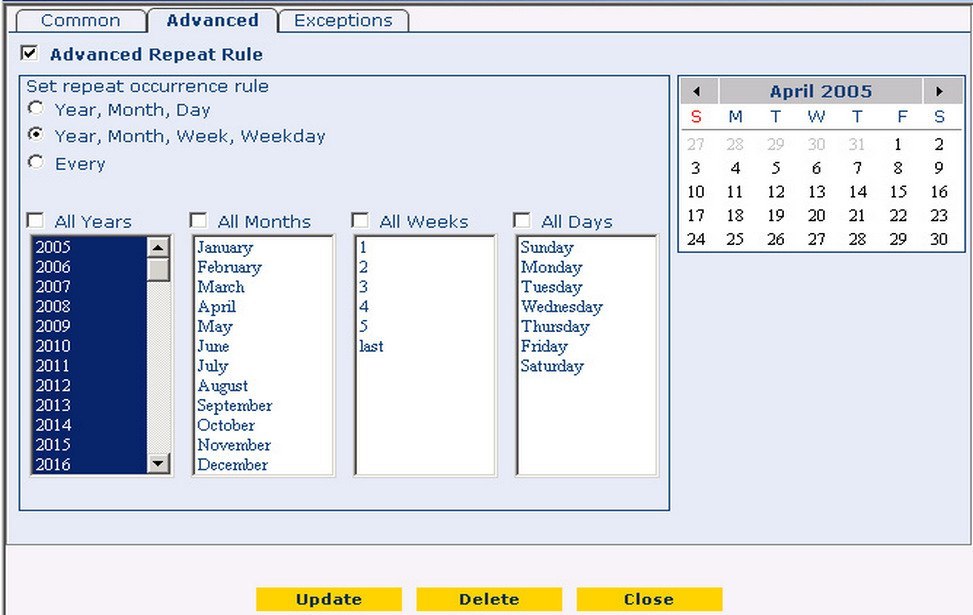This screenshot has width=973, height=615.
Task: Click the Delete button
Action: coord(488,599)
